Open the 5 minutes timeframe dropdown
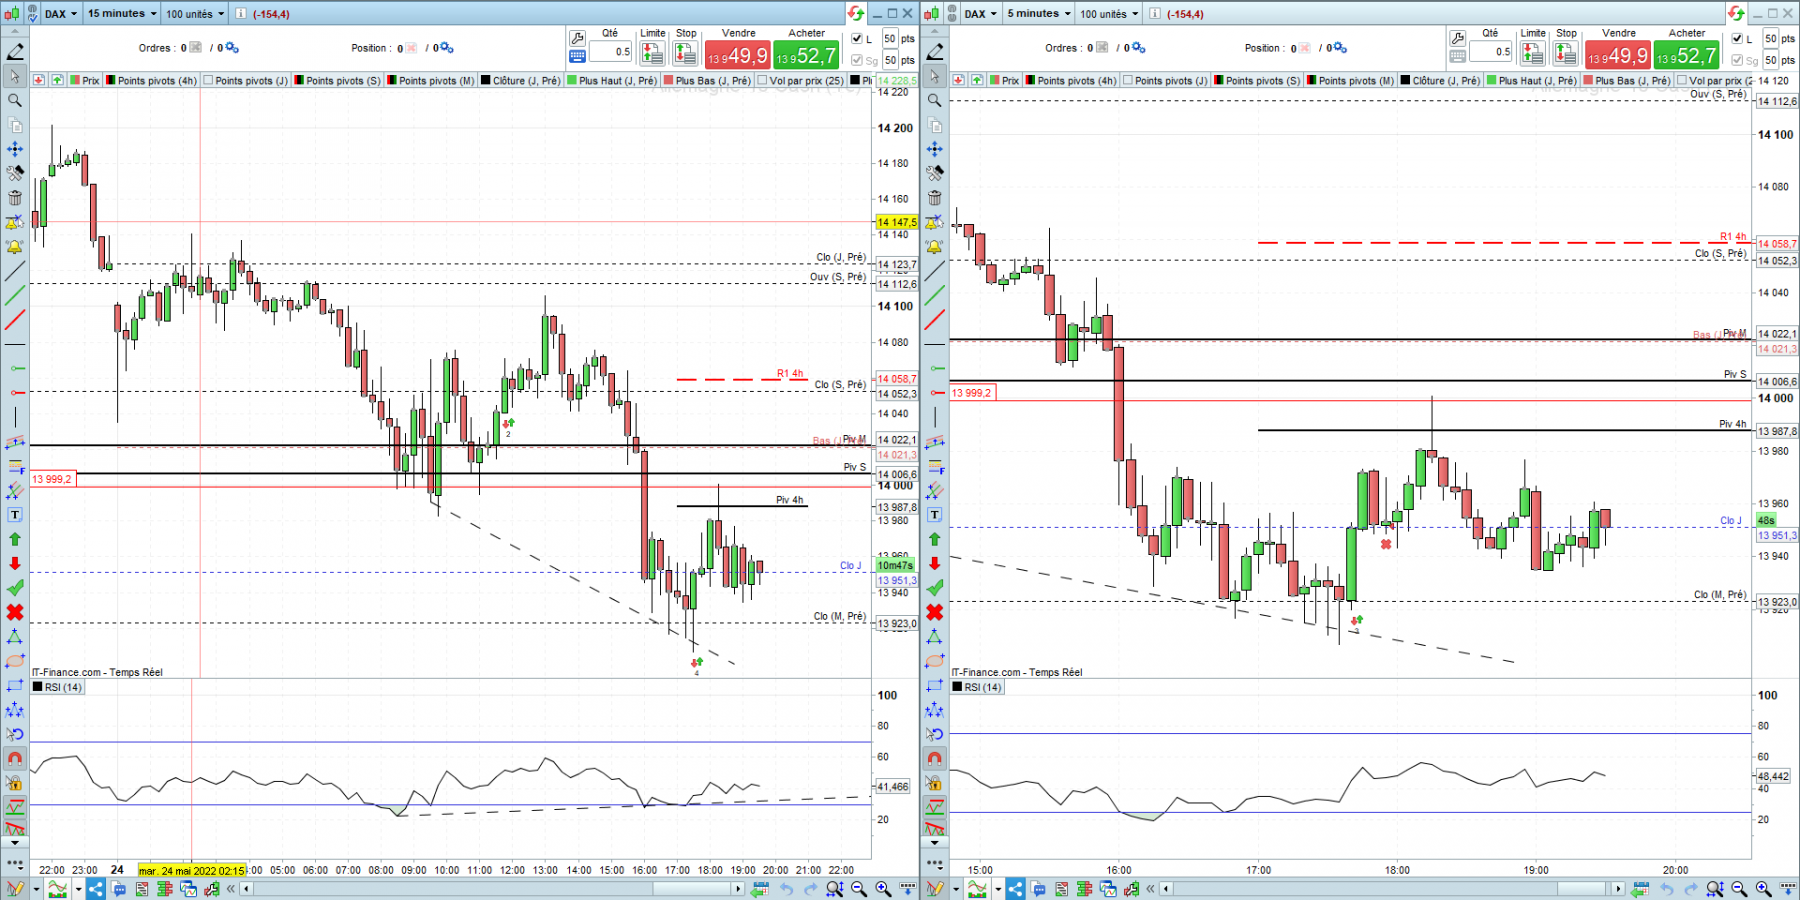Image resolution: width=1800 pixels, height=900 pixels. pyautogui.click(x=1038, y=13)
